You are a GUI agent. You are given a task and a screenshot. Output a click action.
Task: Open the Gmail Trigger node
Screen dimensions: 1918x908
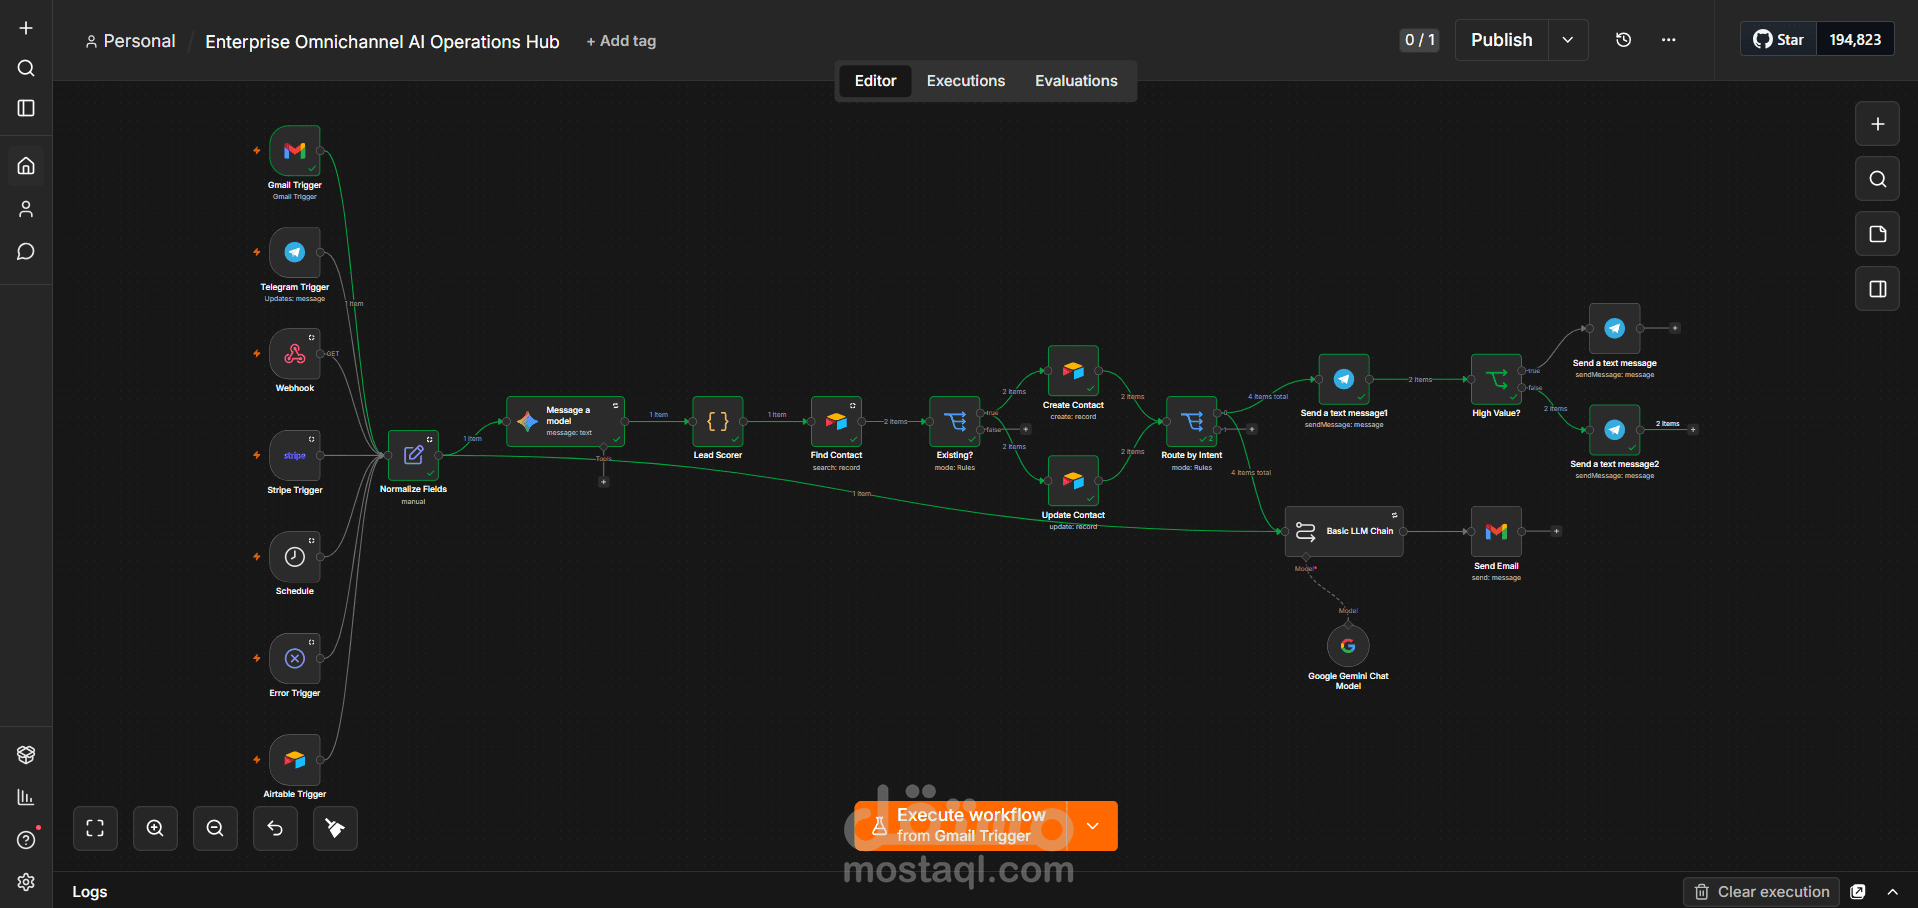[x=294, y=150]
